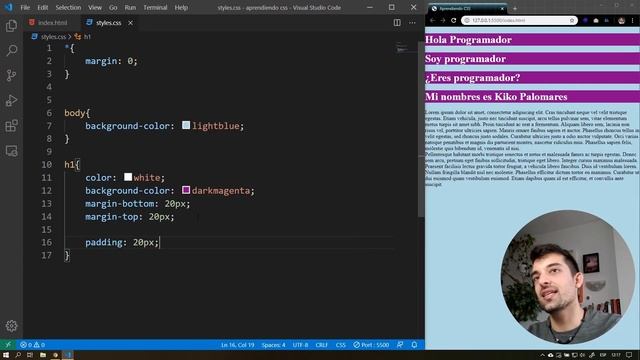Click the h1 breadcrumb segment
The height and width of the screenshot is (360, 640).
click(x=87, y=37)
